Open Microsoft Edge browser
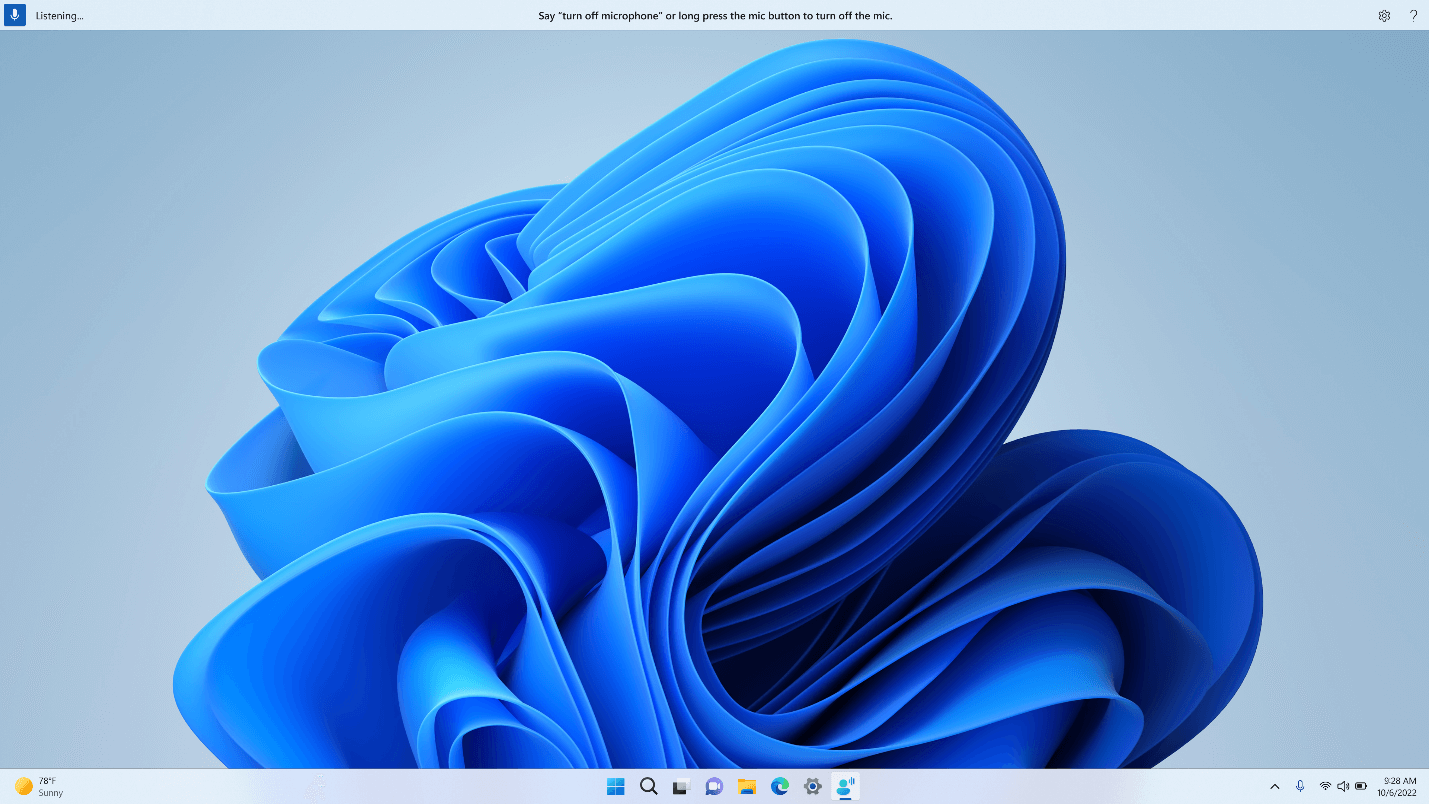Image resolution: width=1429 pixels, height=804 pixels. 779,787
